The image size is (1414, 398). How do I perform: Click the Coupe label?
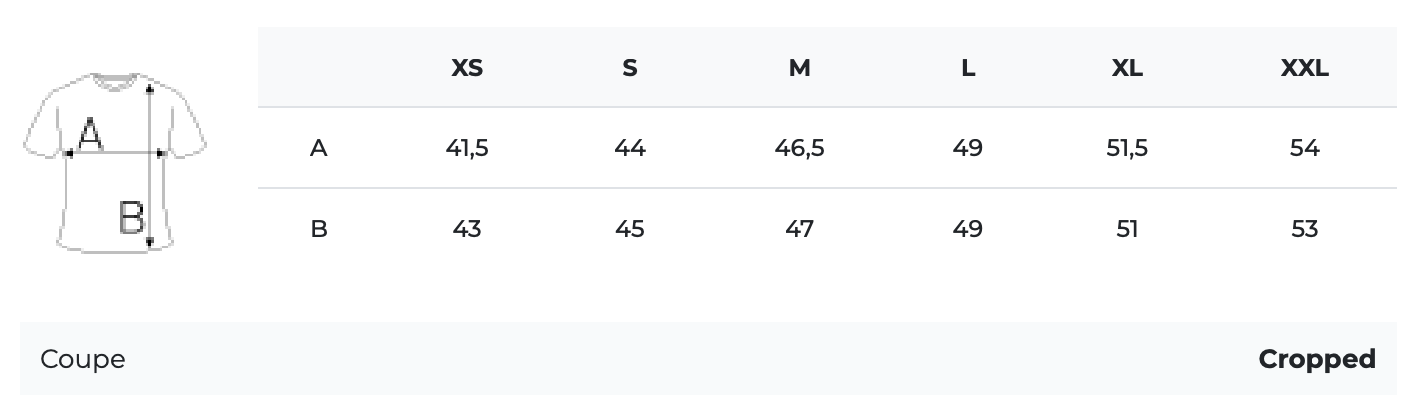83,359
